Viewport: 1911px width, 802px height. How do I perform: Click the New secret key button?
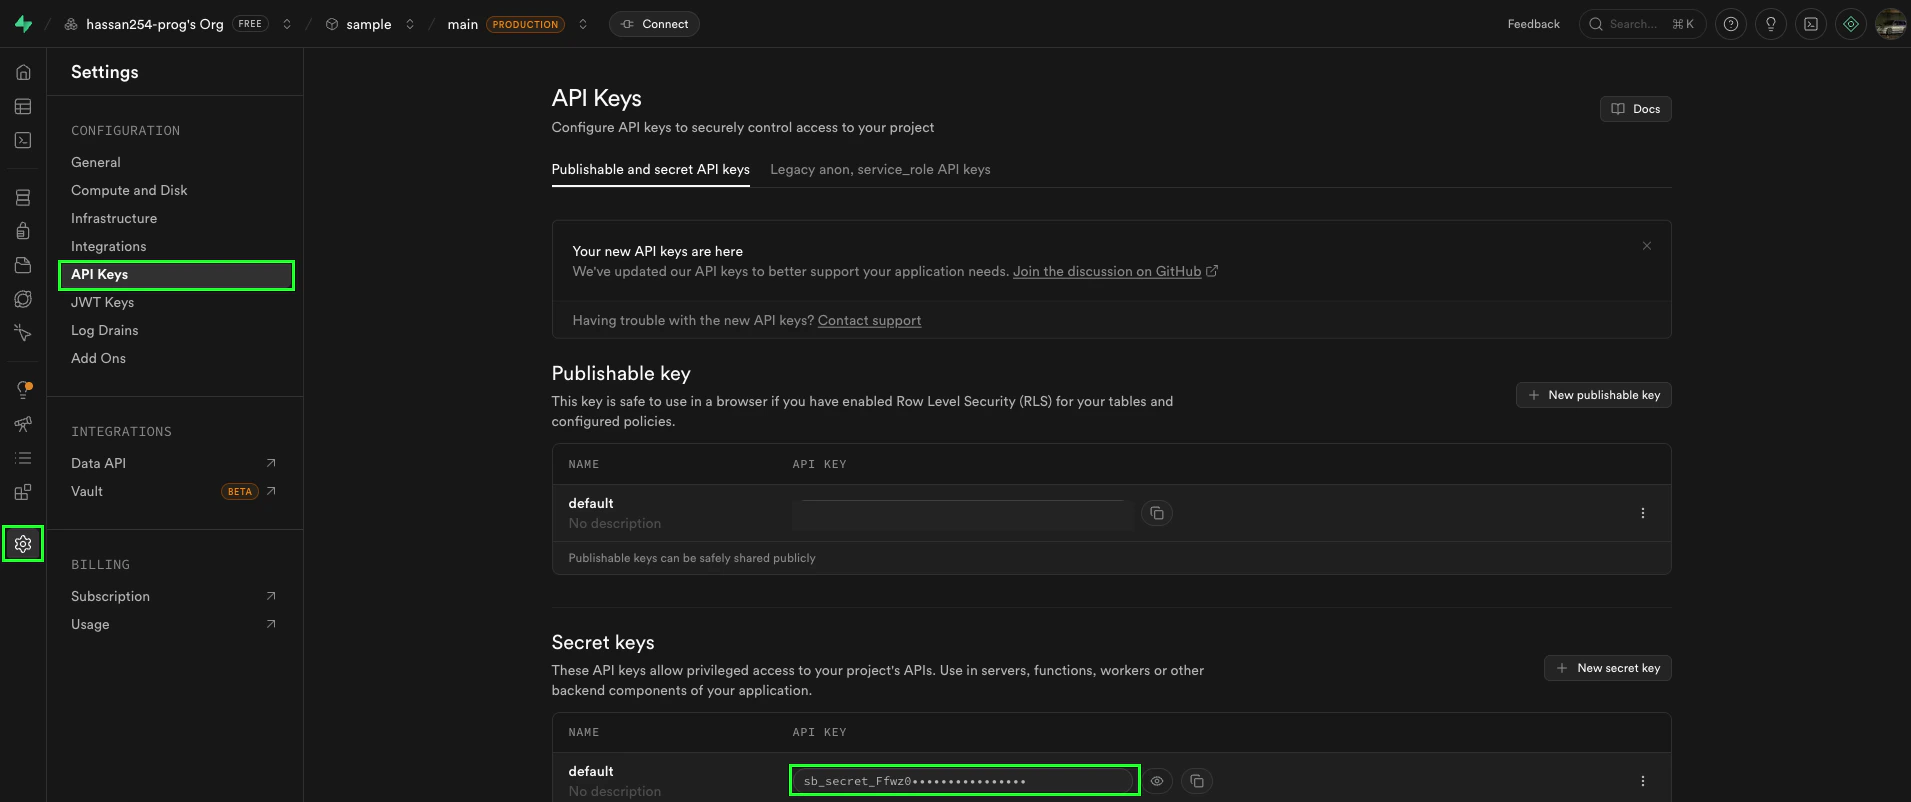pos(1607,668)
